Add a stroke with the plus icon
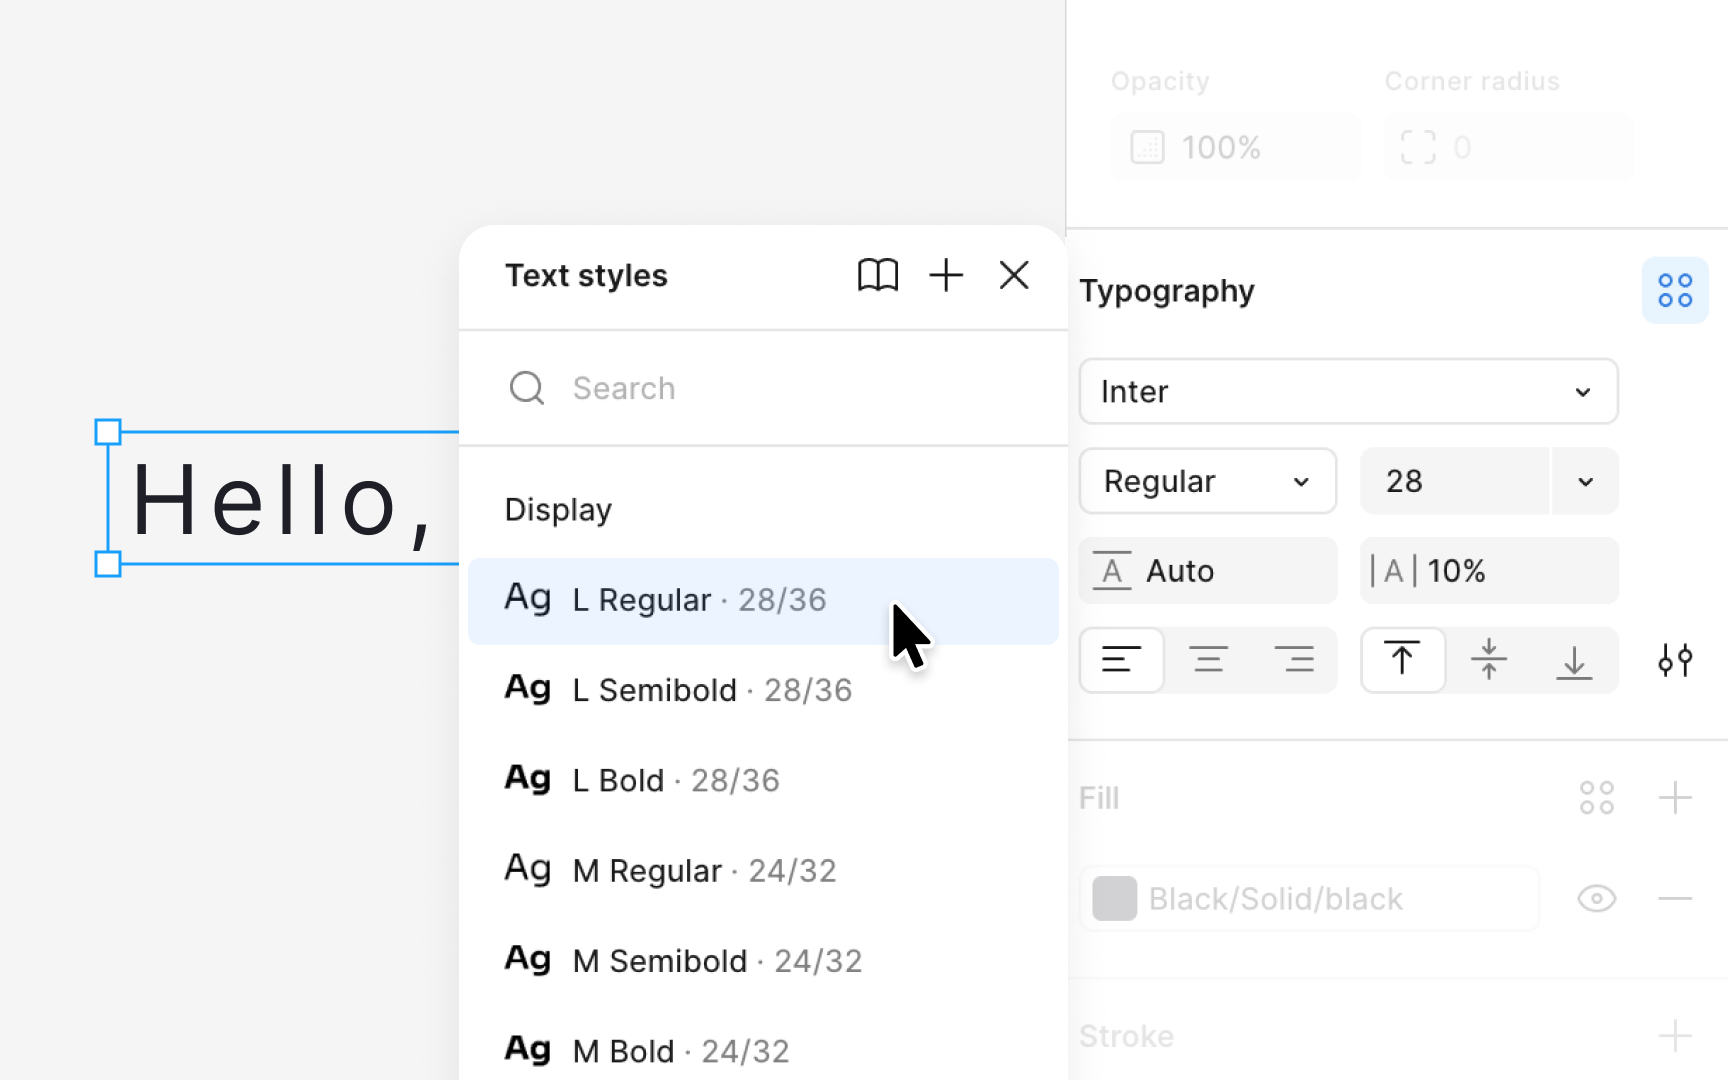1728x1080 pixels. click(x=1675, y=1036)
